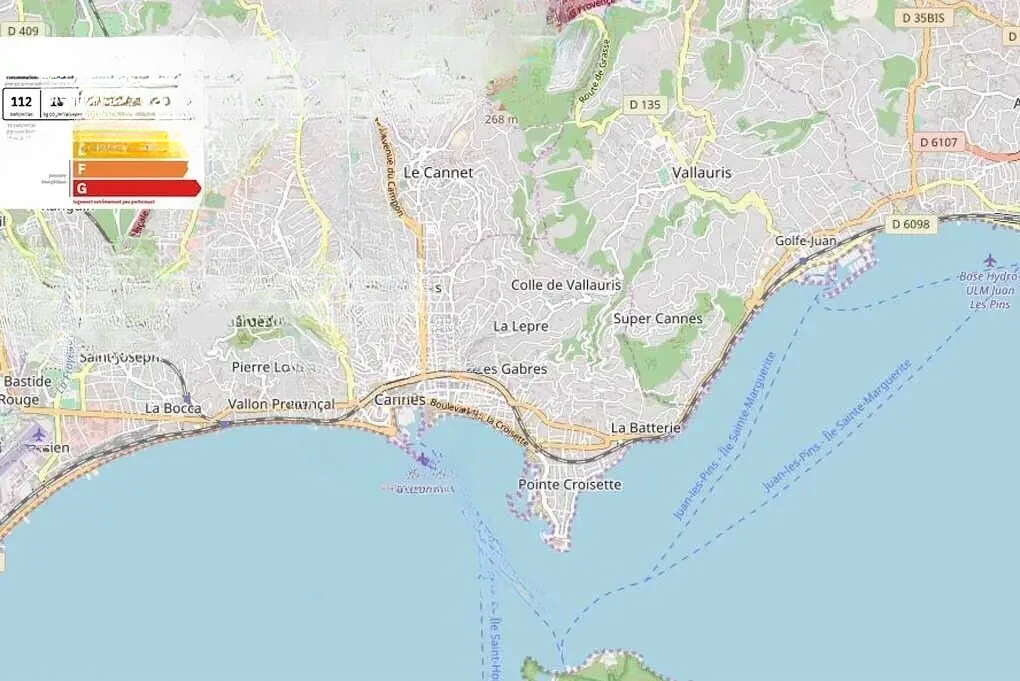Click the La Batterie label

click(x=645, y=428)
